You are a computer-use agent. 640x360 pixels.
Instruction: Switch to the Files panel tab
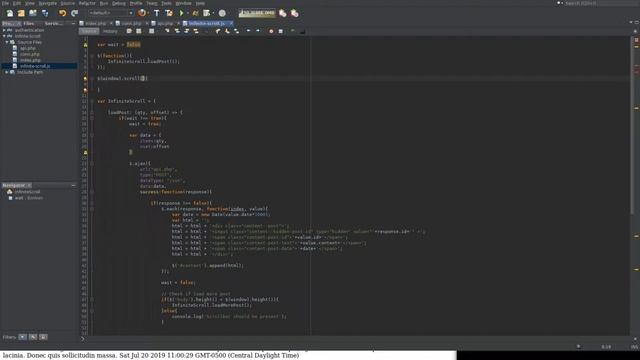(29, 23)
